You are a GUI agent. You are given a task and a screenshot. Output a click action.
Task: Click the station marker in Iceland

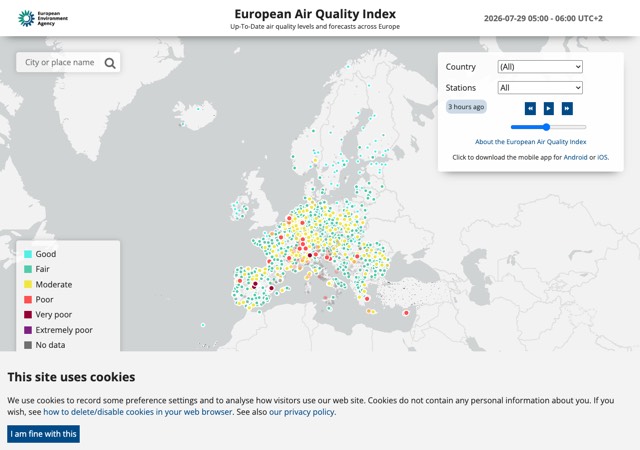click(198, 109)
